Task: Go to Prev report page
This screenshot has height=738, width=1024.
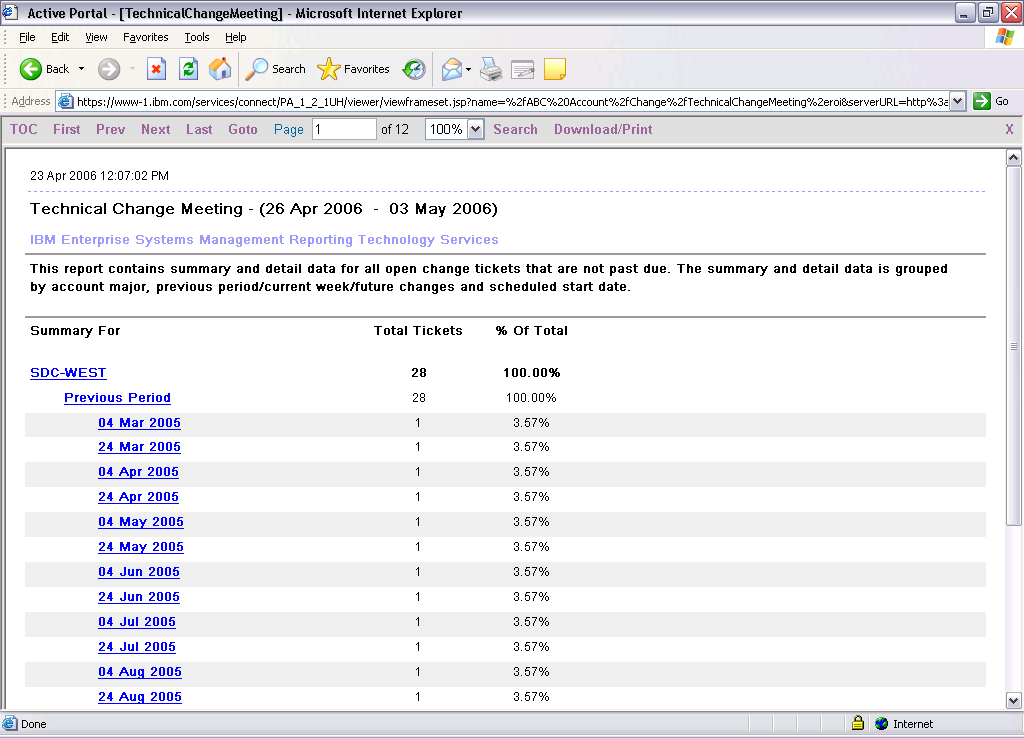Action: coord(110,129)
